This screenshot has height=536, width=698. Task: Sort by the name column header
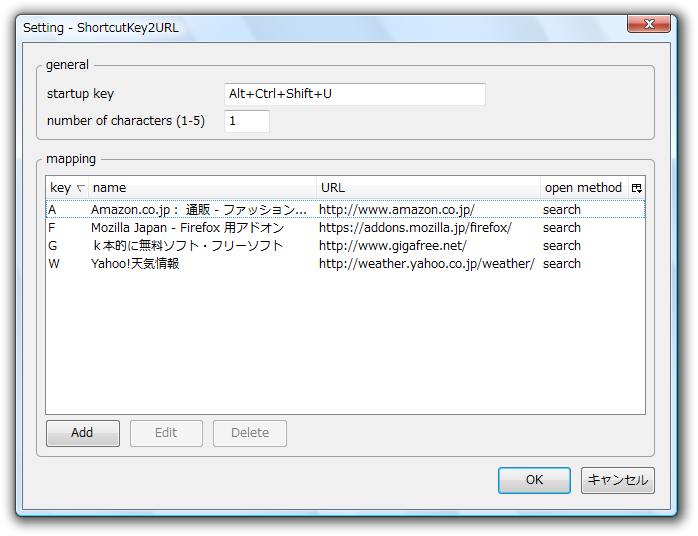coord(203,188)
